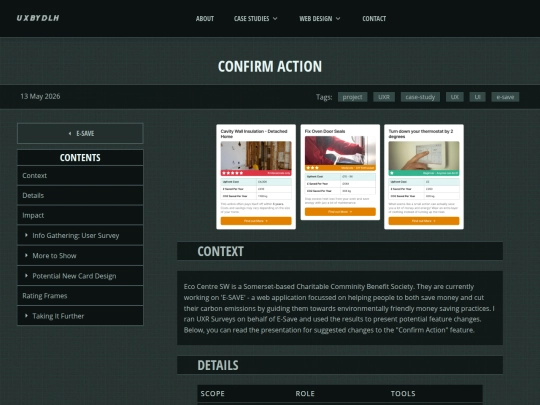Click the CONFIRM ACTION page title
Image resolution: width=540 pixels, height=405 pixels.
(x=270, y=66)
